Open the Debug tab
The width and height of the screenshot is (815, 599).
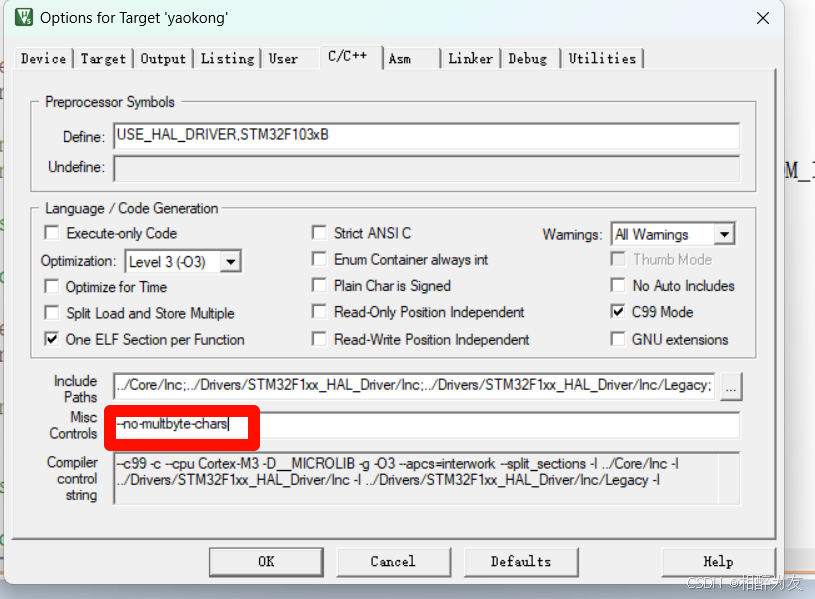[528, 59]
